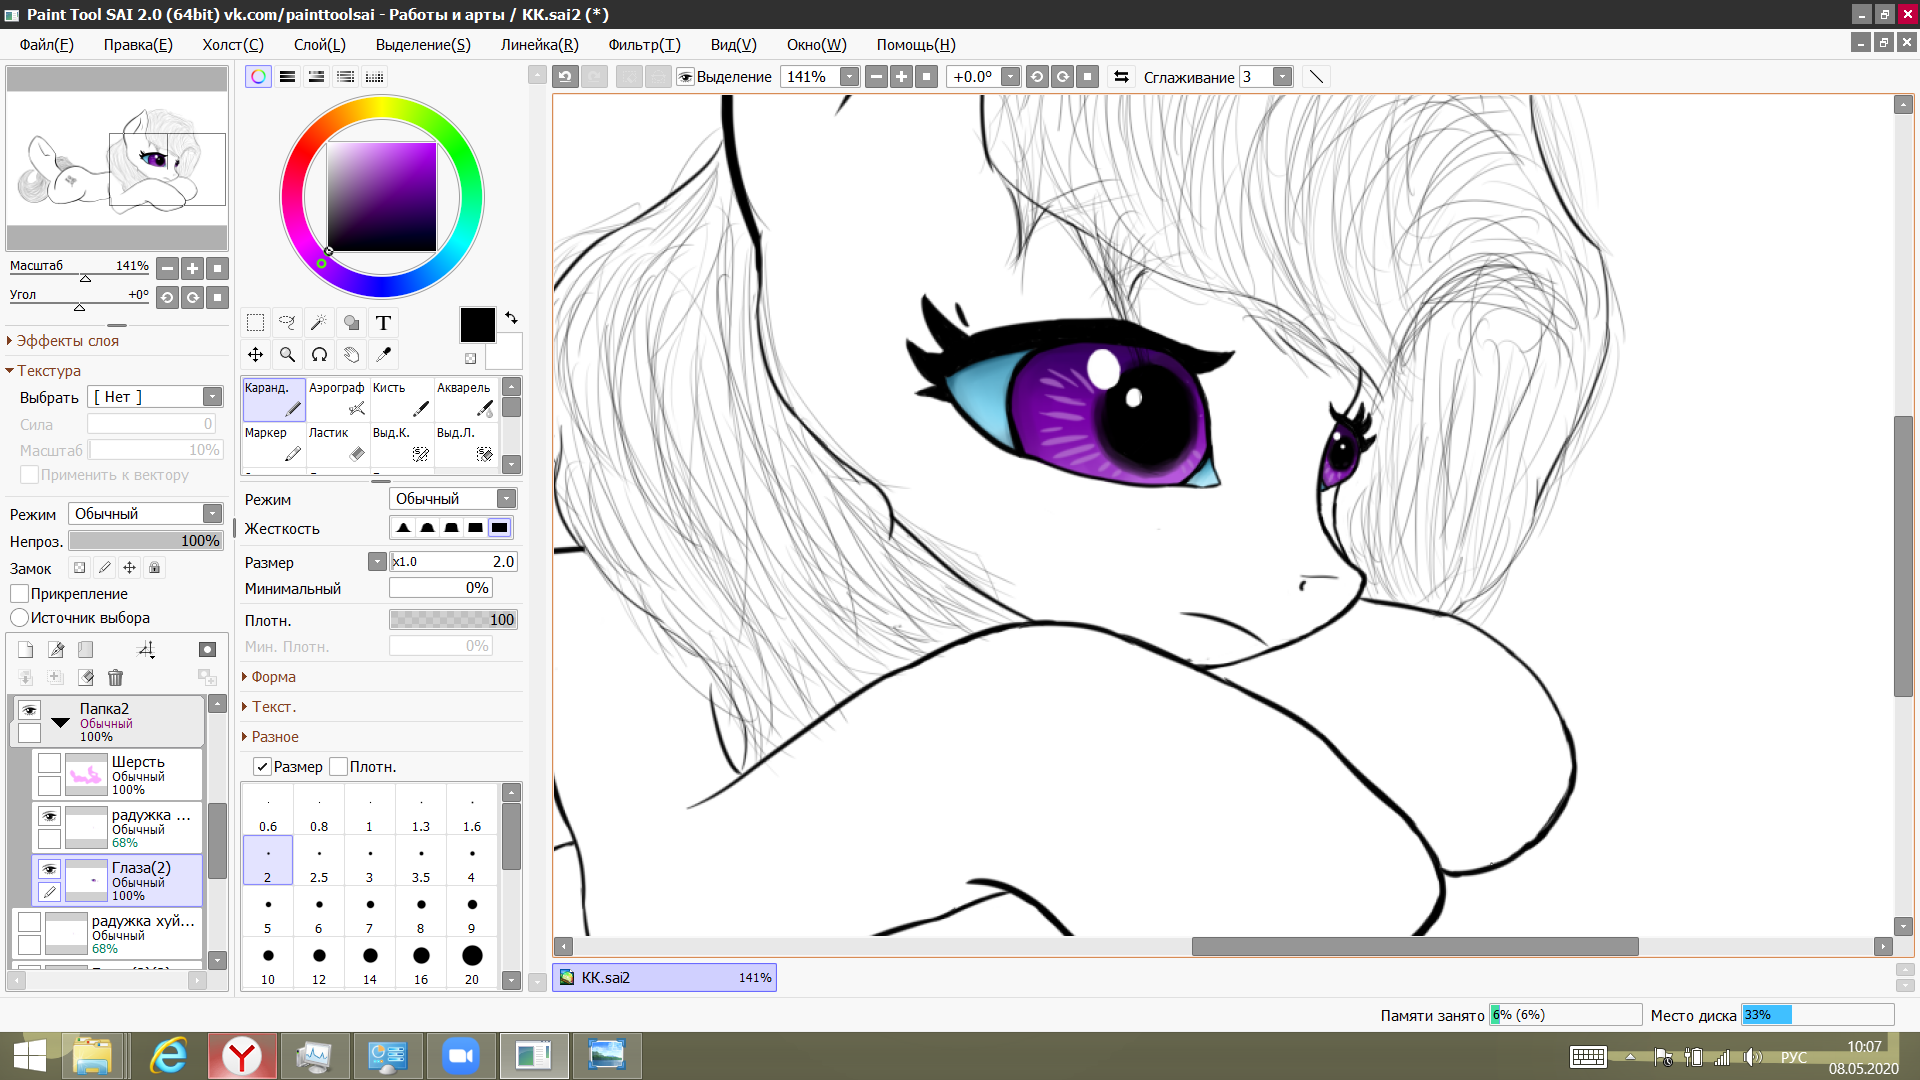Click the undo button in canvas toolbar
The width and height of the screenshot is (1920, 1080).
(566, 77)
